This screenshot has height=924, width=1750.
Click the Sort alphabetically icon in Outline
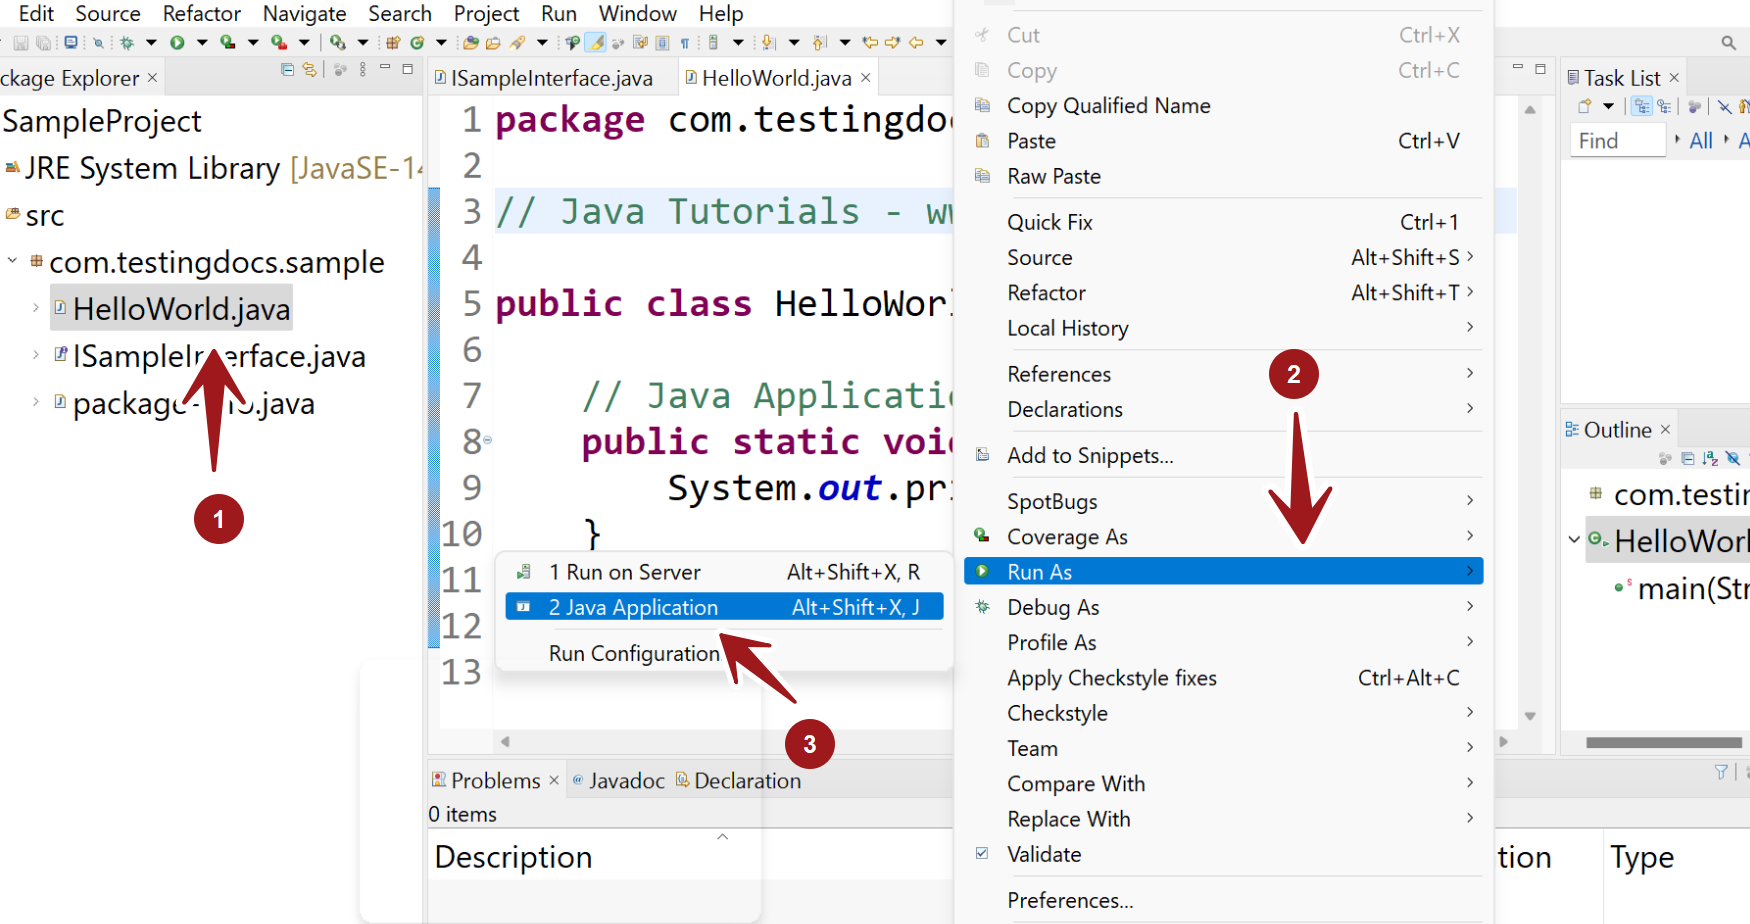pos(1710,458)
